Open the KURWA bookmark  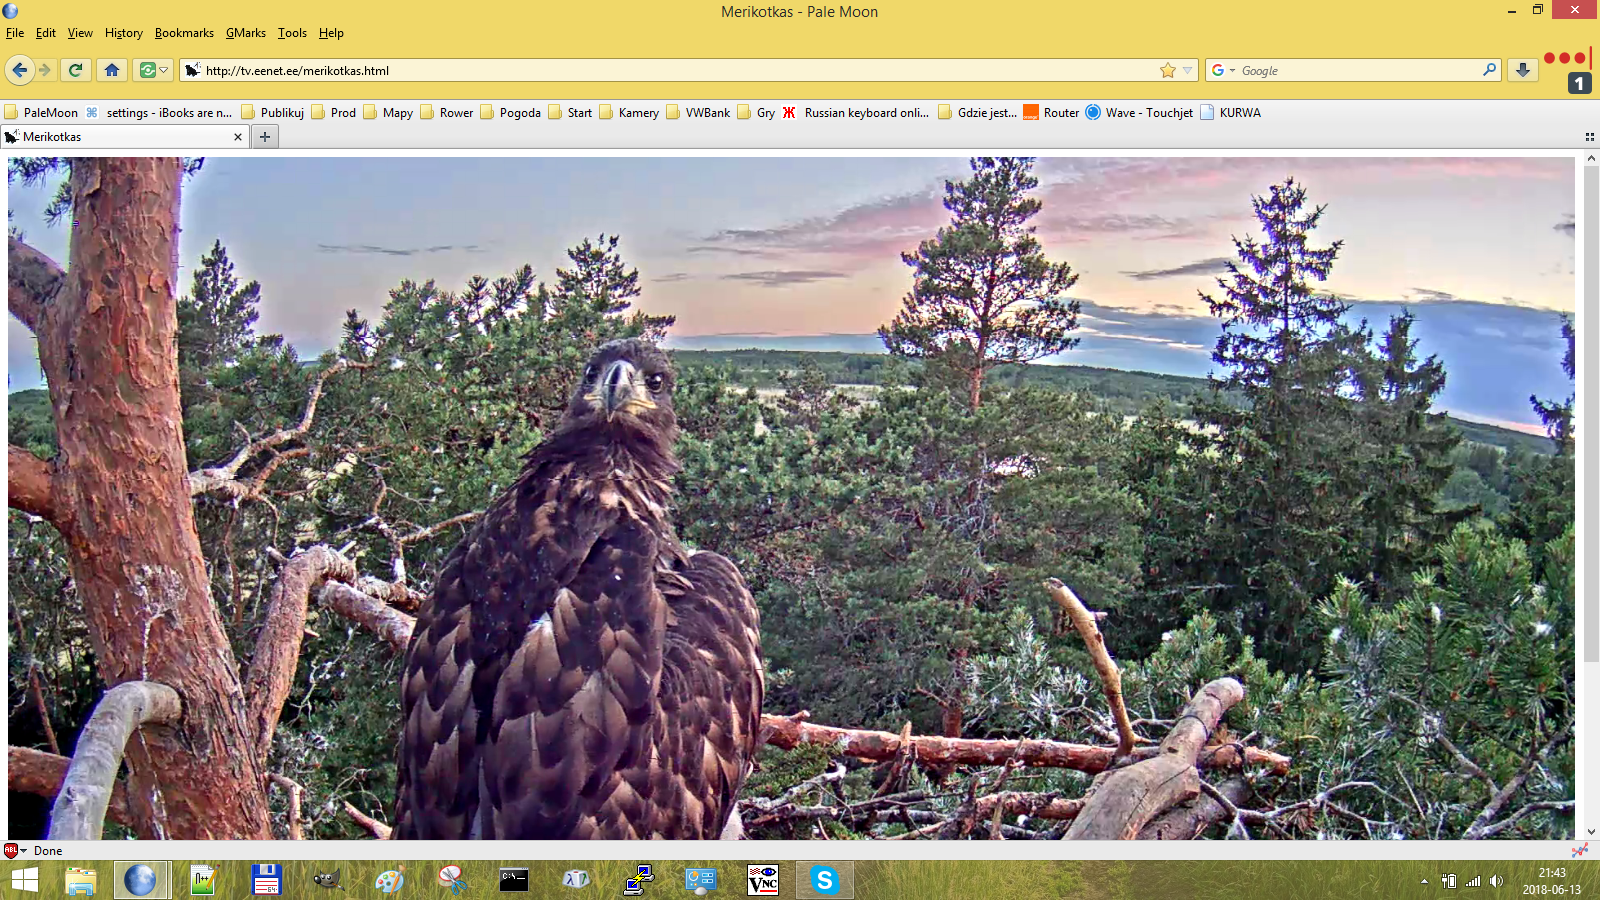coord(1230,112)
